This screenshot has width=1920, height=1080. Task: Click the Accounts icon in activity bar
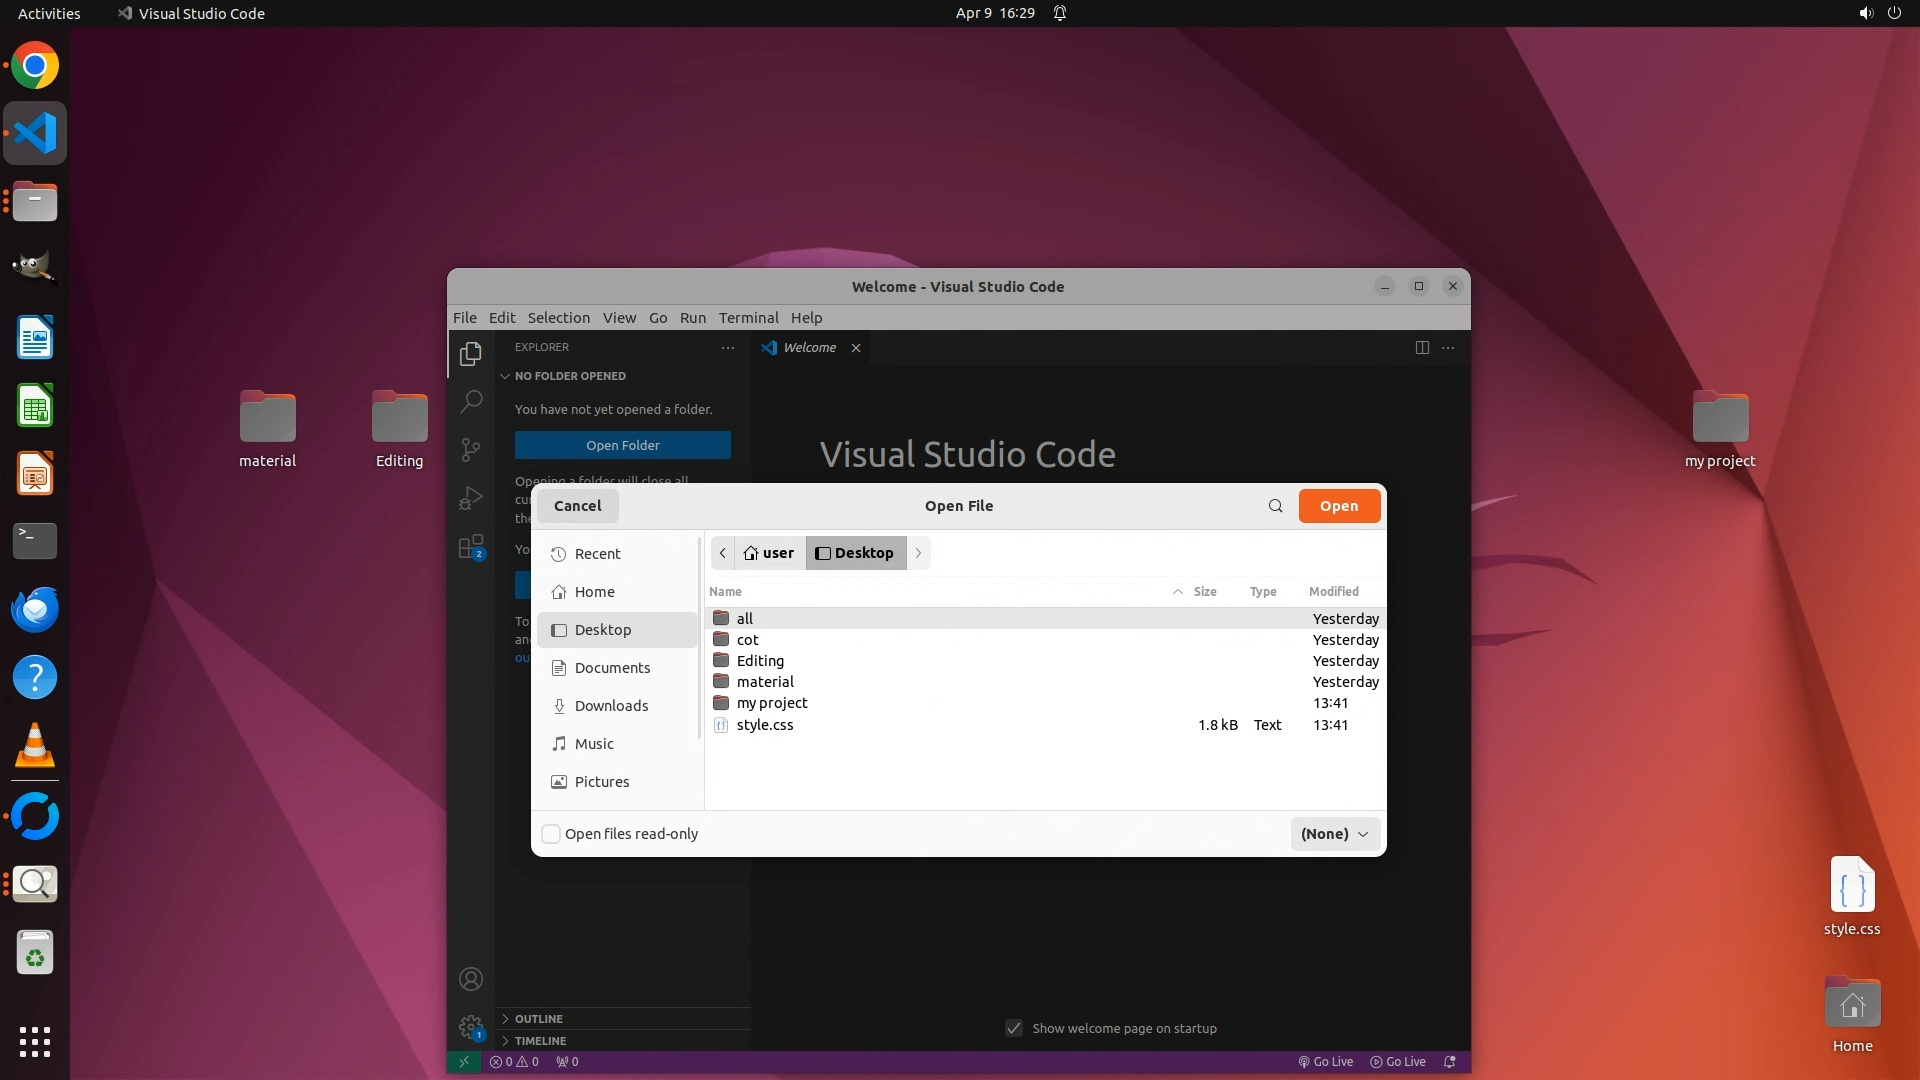click(x=471, y=979)
